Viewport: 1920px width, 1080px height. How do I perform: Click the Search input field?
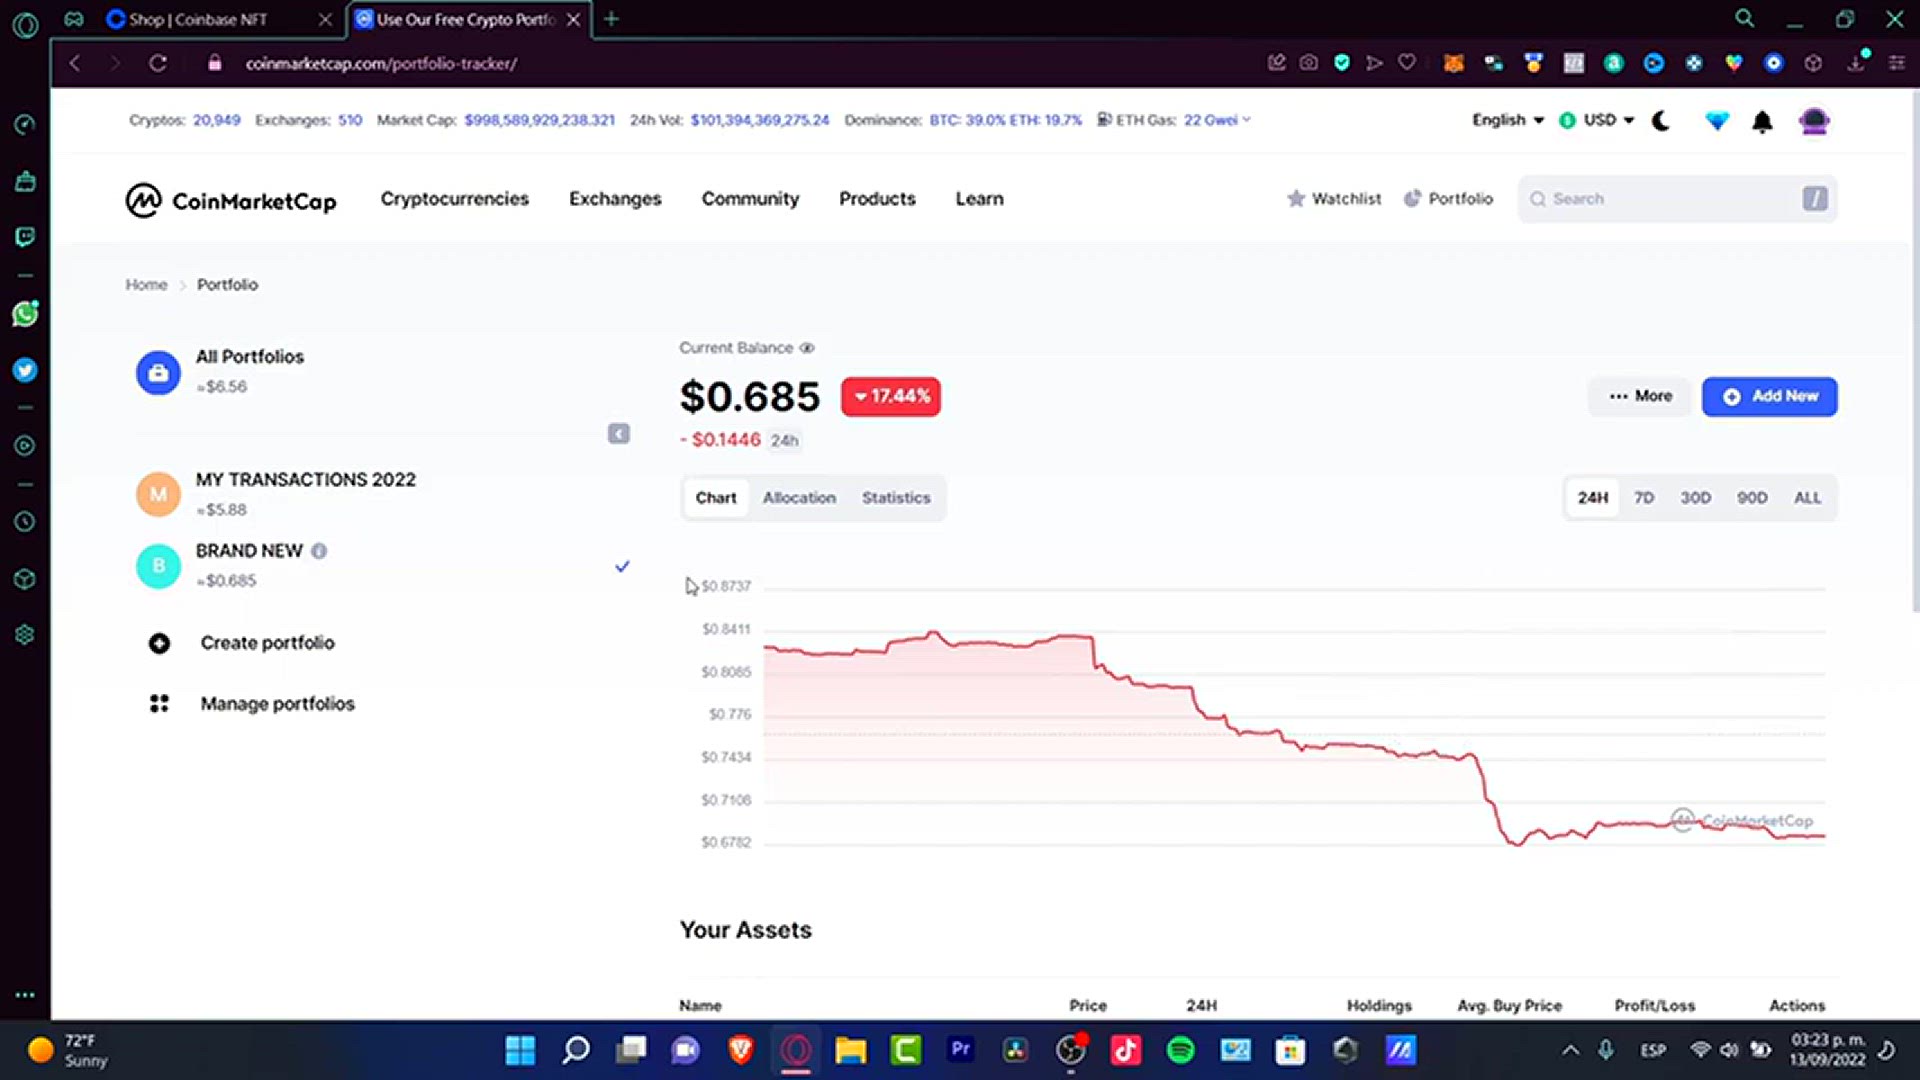coord(1677,199)
